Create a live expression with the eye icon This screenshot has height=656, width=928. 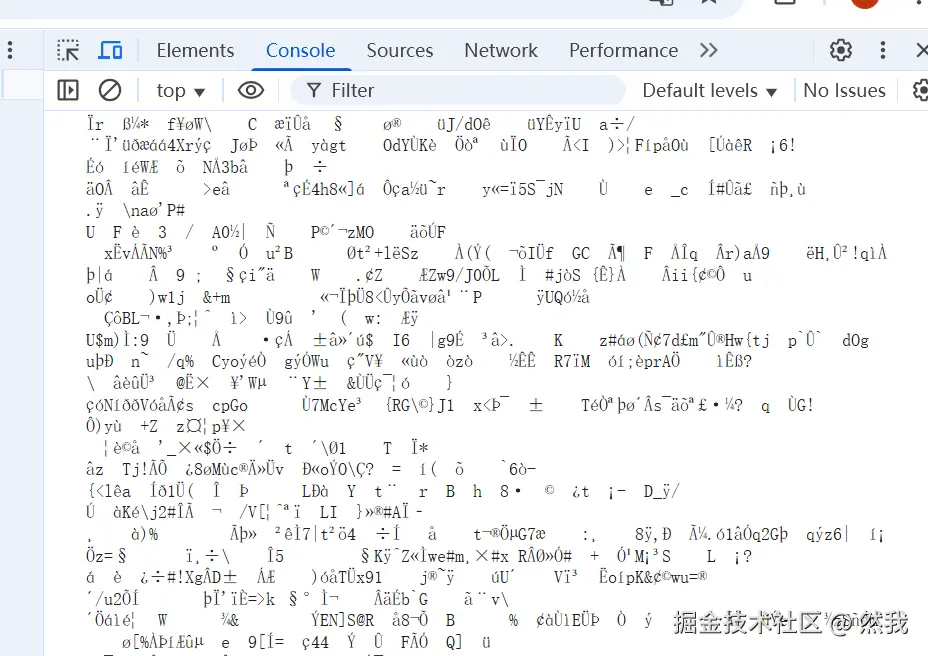[250, 90]
